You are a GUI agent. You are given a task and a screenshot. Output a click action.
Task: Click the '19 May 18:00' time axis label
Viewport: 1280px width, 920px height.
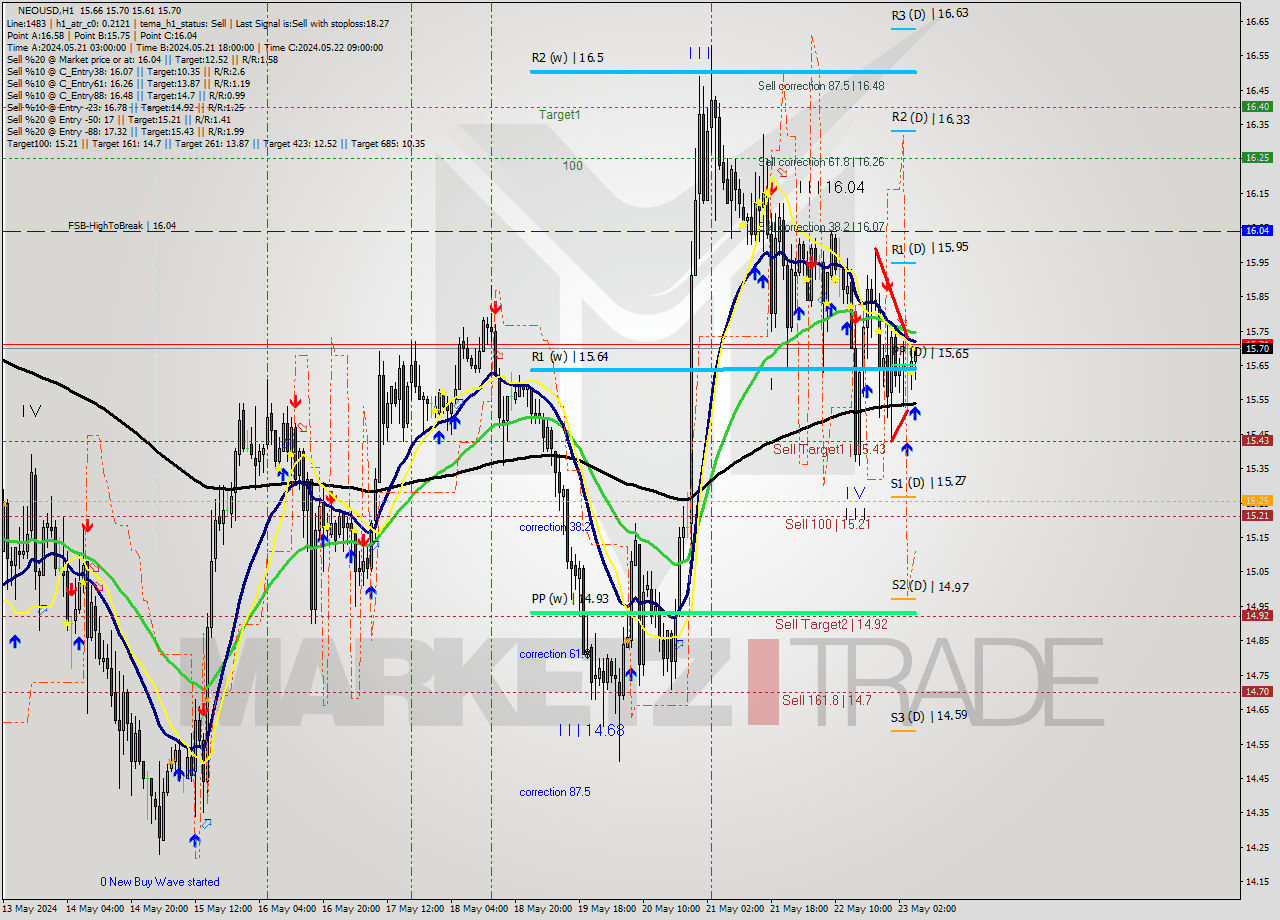coord(607,909)
